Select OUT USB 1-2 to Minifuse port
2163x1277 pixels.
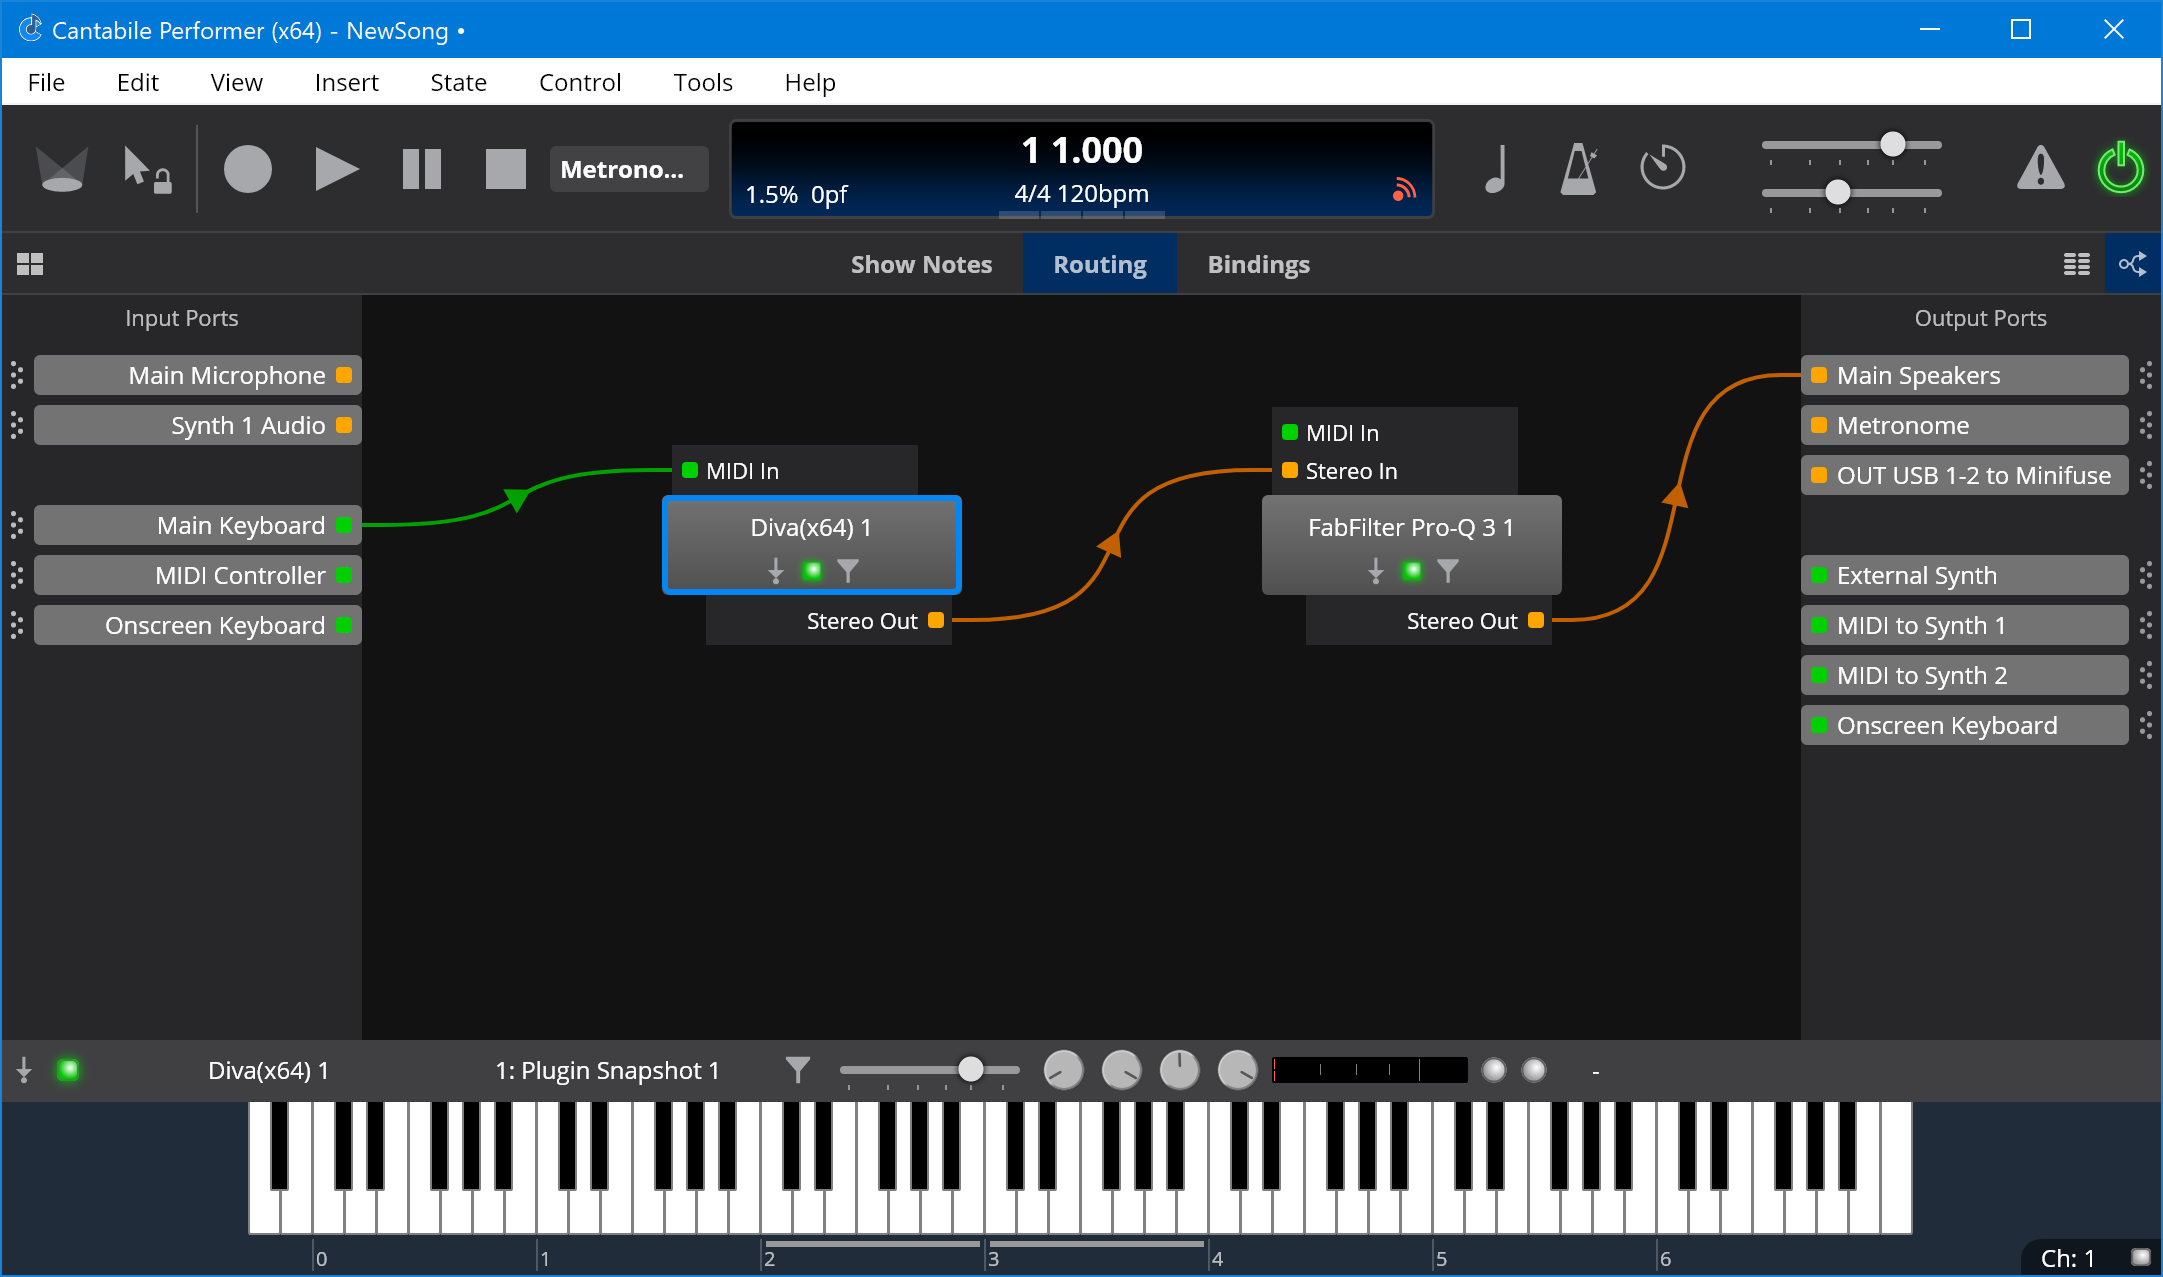(1965, 475)
